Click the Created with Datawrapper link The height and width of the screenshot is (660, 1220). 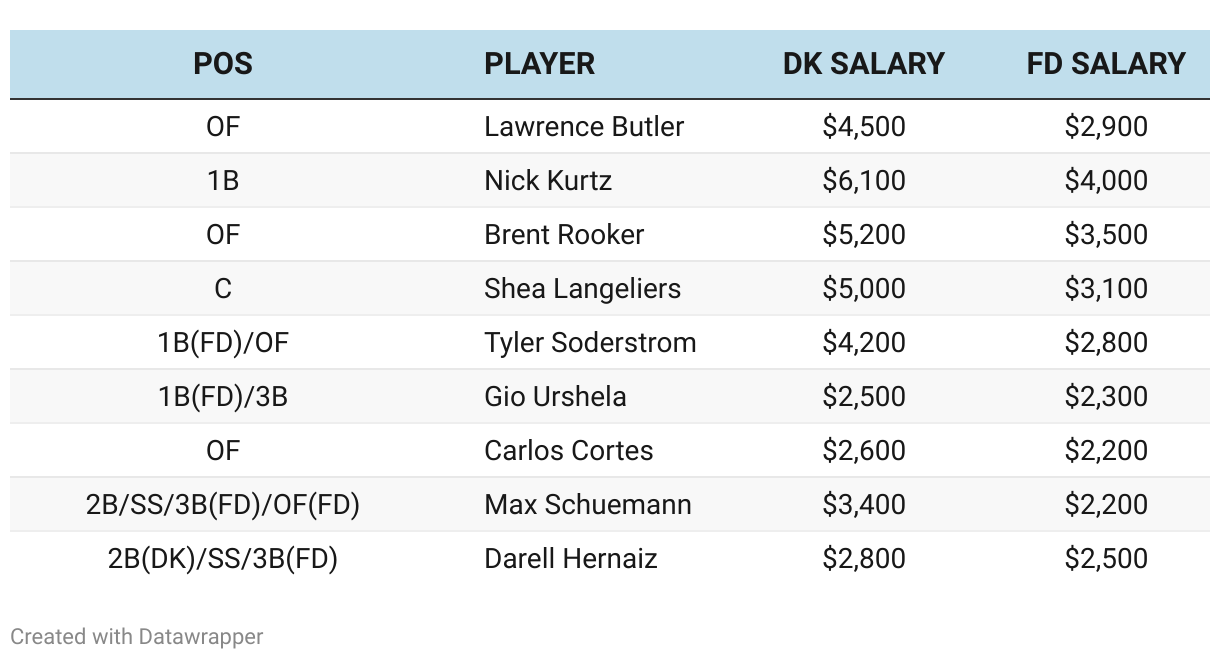(137, 636)
